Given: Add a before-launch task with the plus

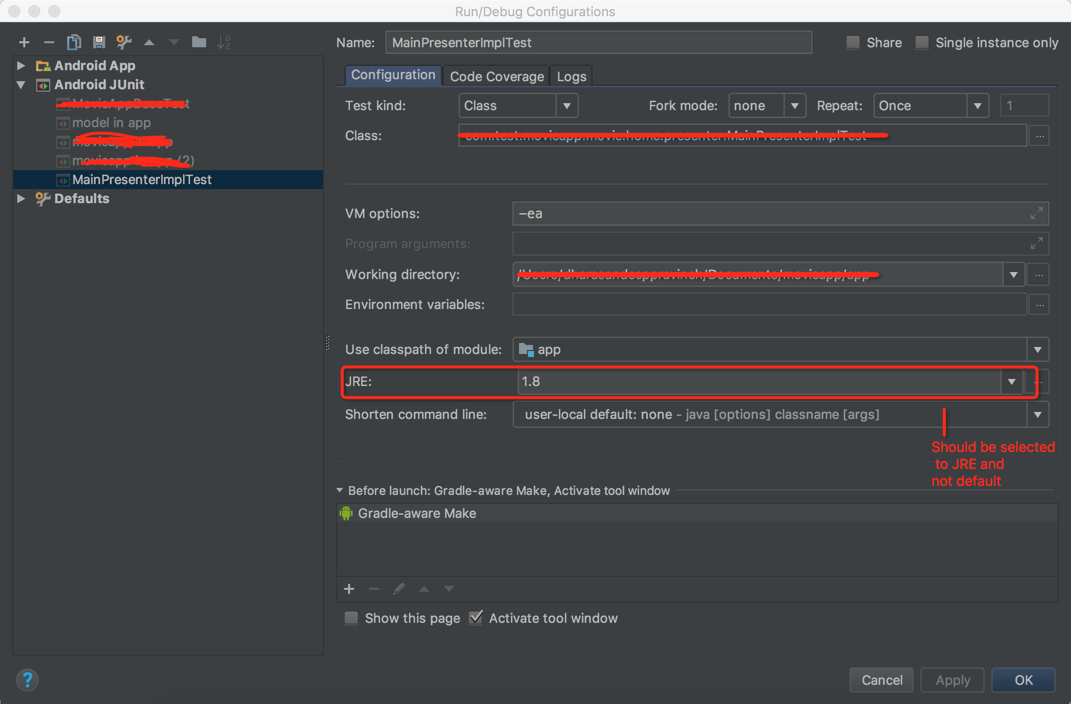Looking at the screenshot, I should (x=349, y=589).
